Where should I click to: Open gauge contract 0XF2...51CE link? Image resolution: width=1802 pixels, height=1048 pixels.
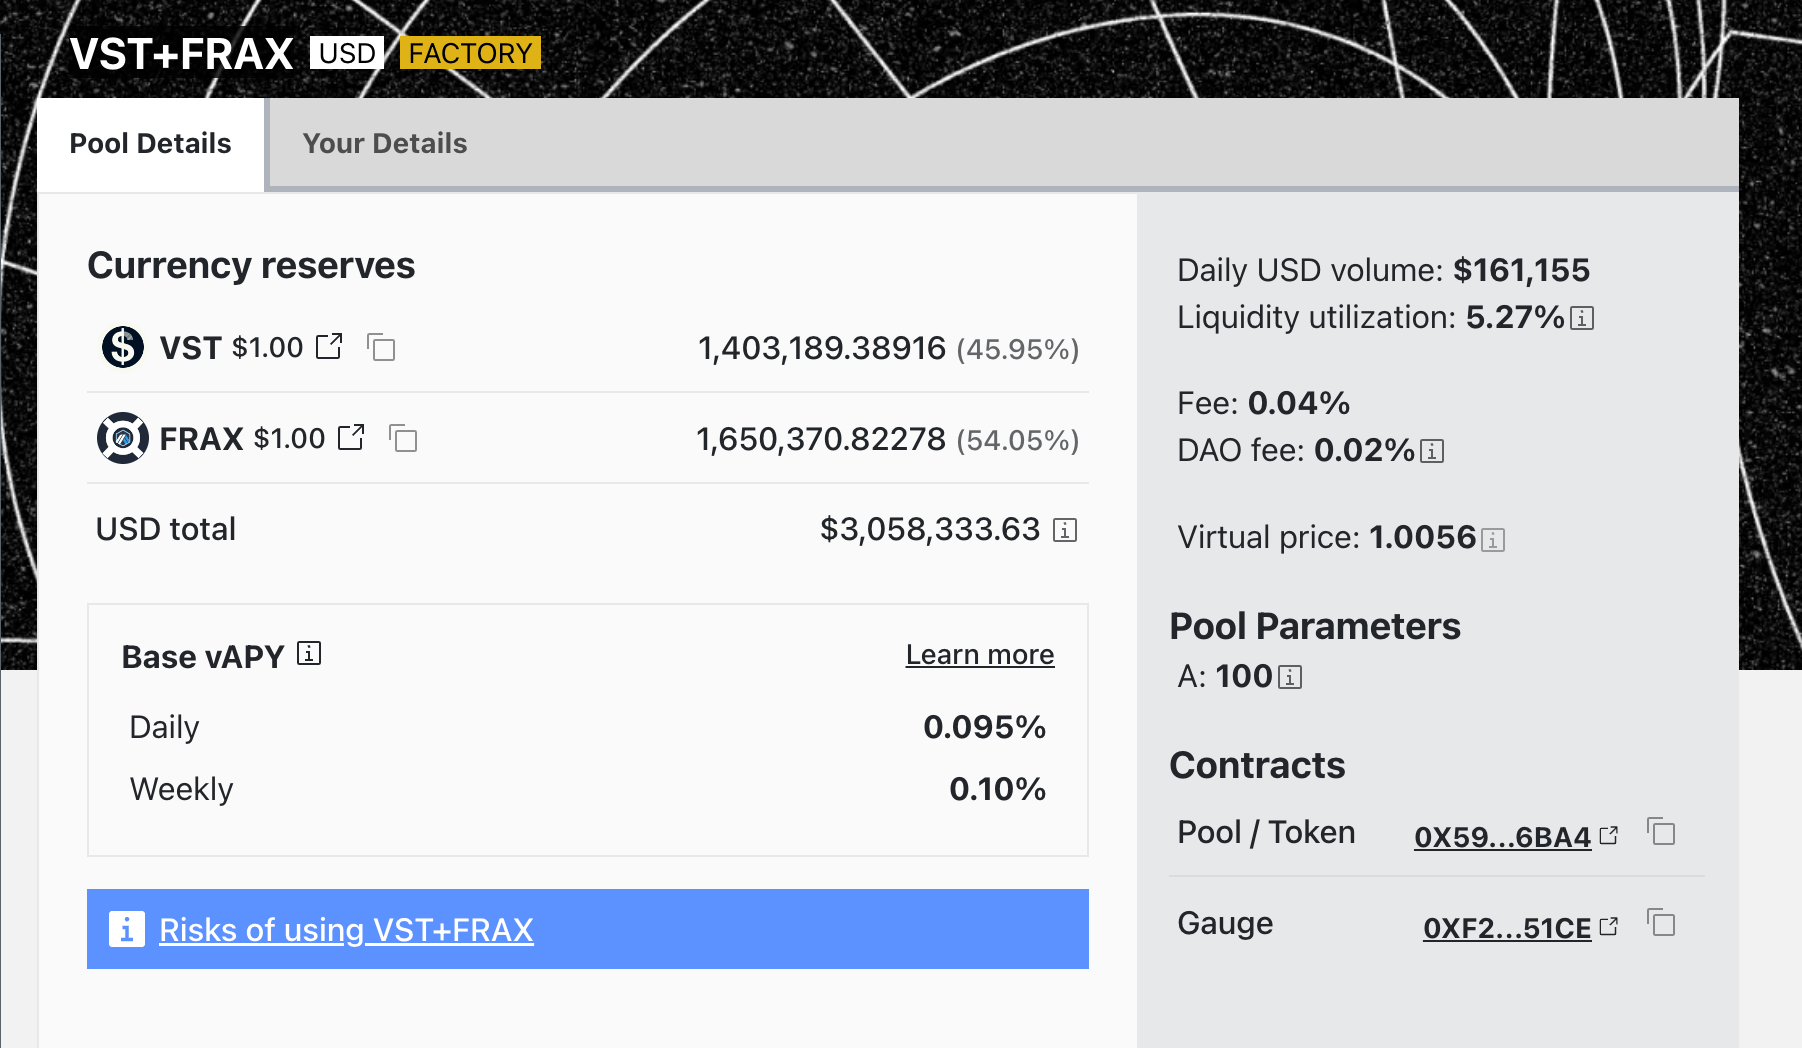click(x=1506, y=928)
